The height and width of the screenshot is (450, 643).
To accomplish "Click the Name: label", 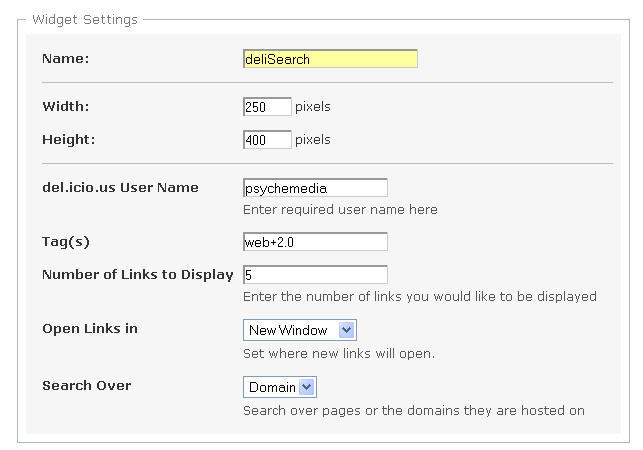I will (66, 59).
